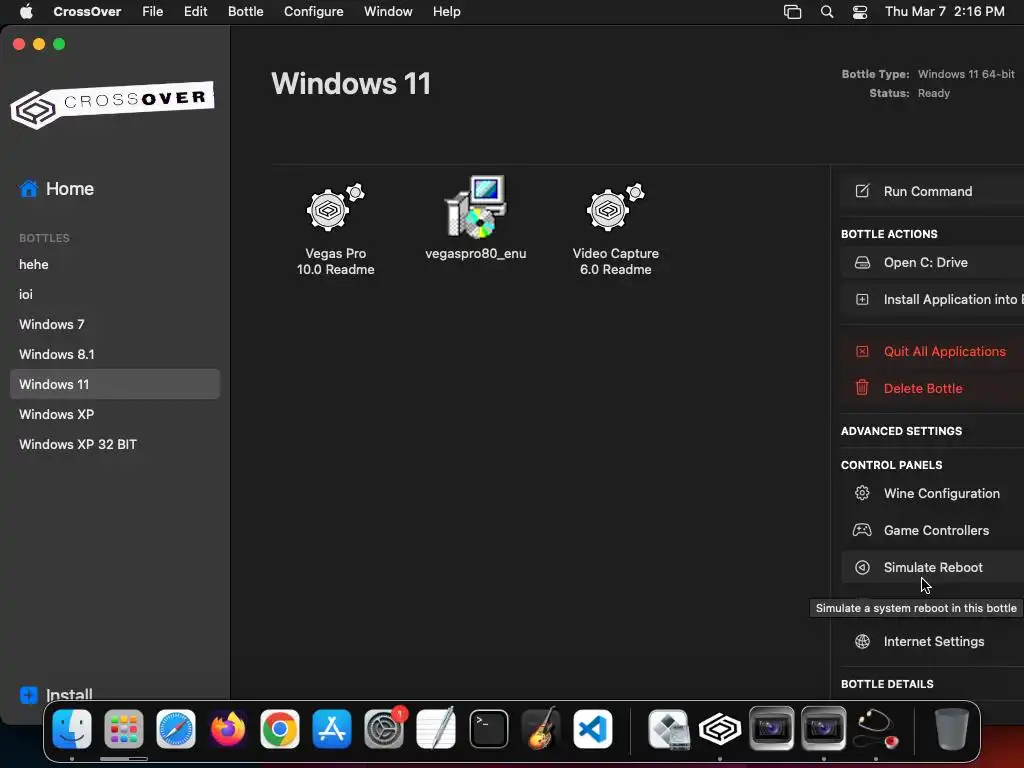Click the Simulate Reboot circular icon
This screenshot has height=768, width=1024.
[x=862, y=568]
